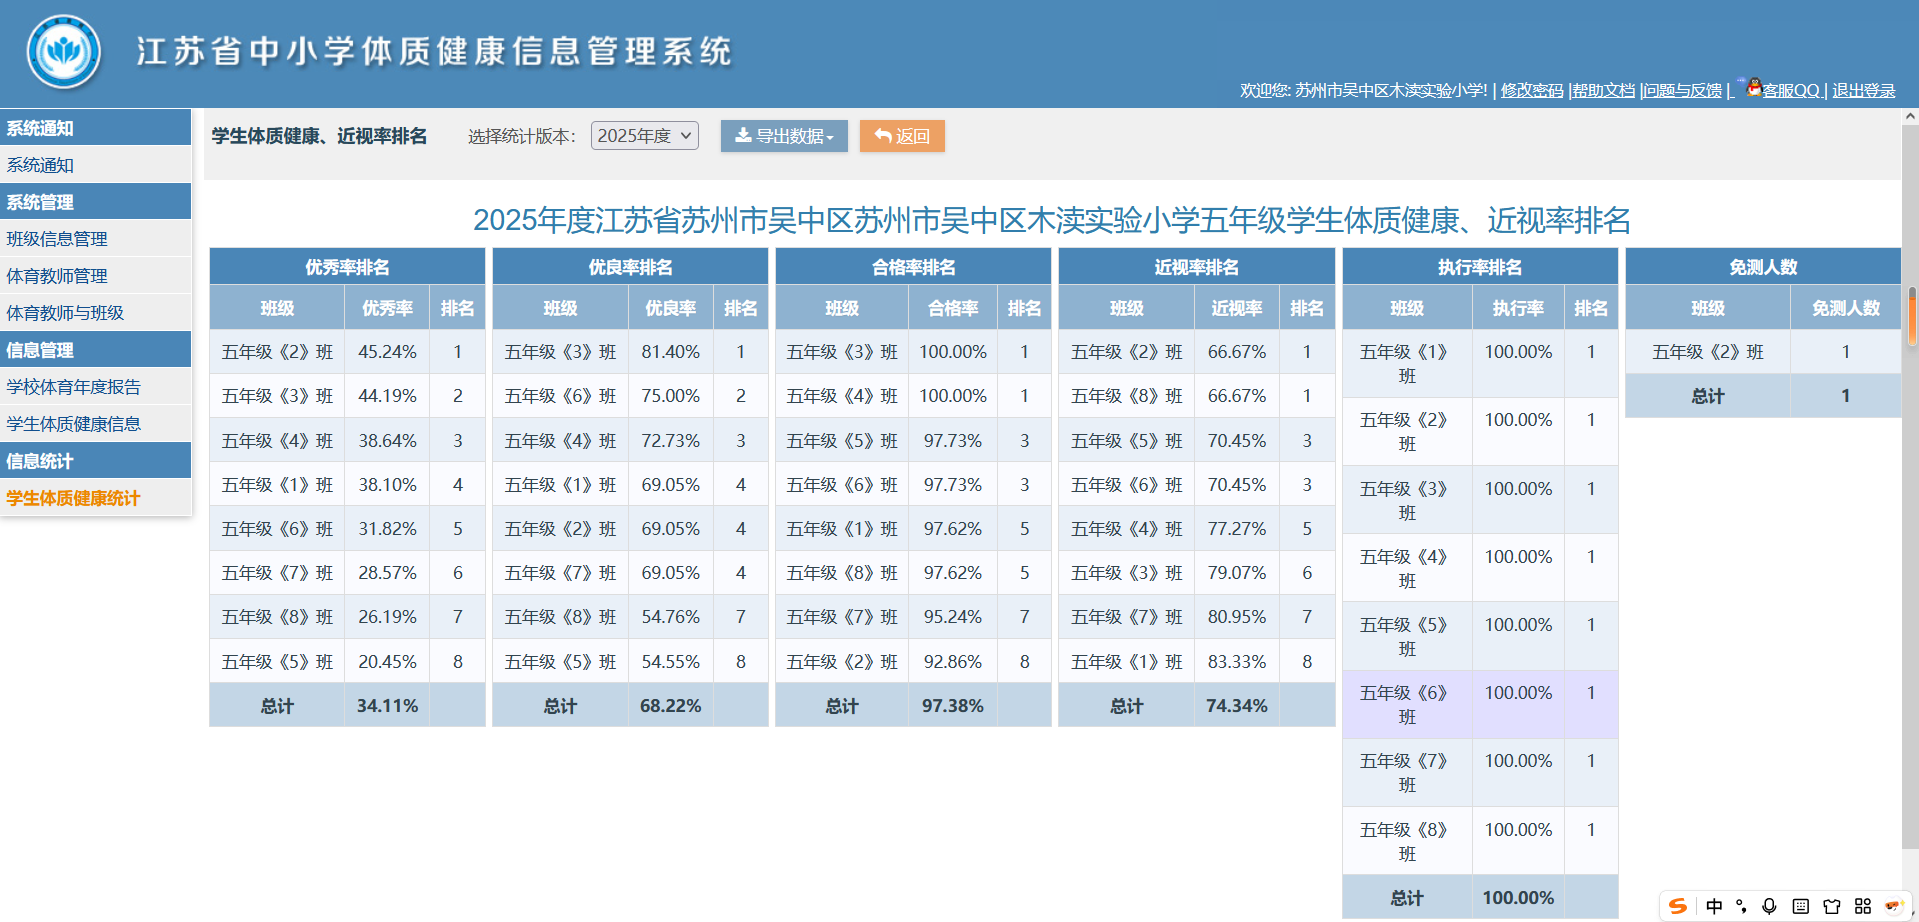Screen dimensions: 1919x922
Task: Click the shirt skin icon in the IME bar
Action: pyautogui.click(x=1831, y=906)
